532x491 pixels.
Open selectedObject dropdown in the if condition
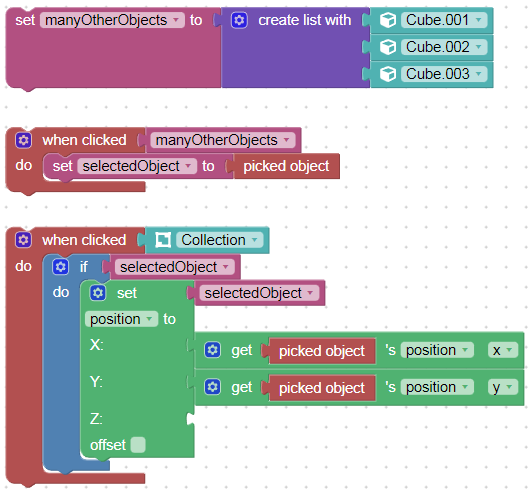174,267
